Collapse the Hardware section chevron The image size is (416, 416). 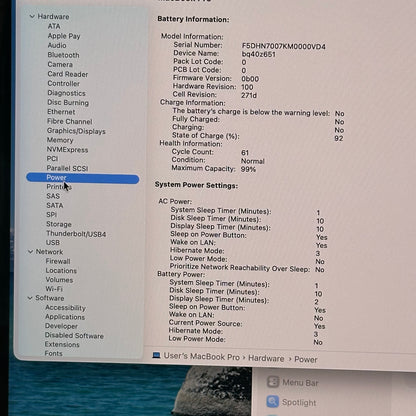[32, 16]
